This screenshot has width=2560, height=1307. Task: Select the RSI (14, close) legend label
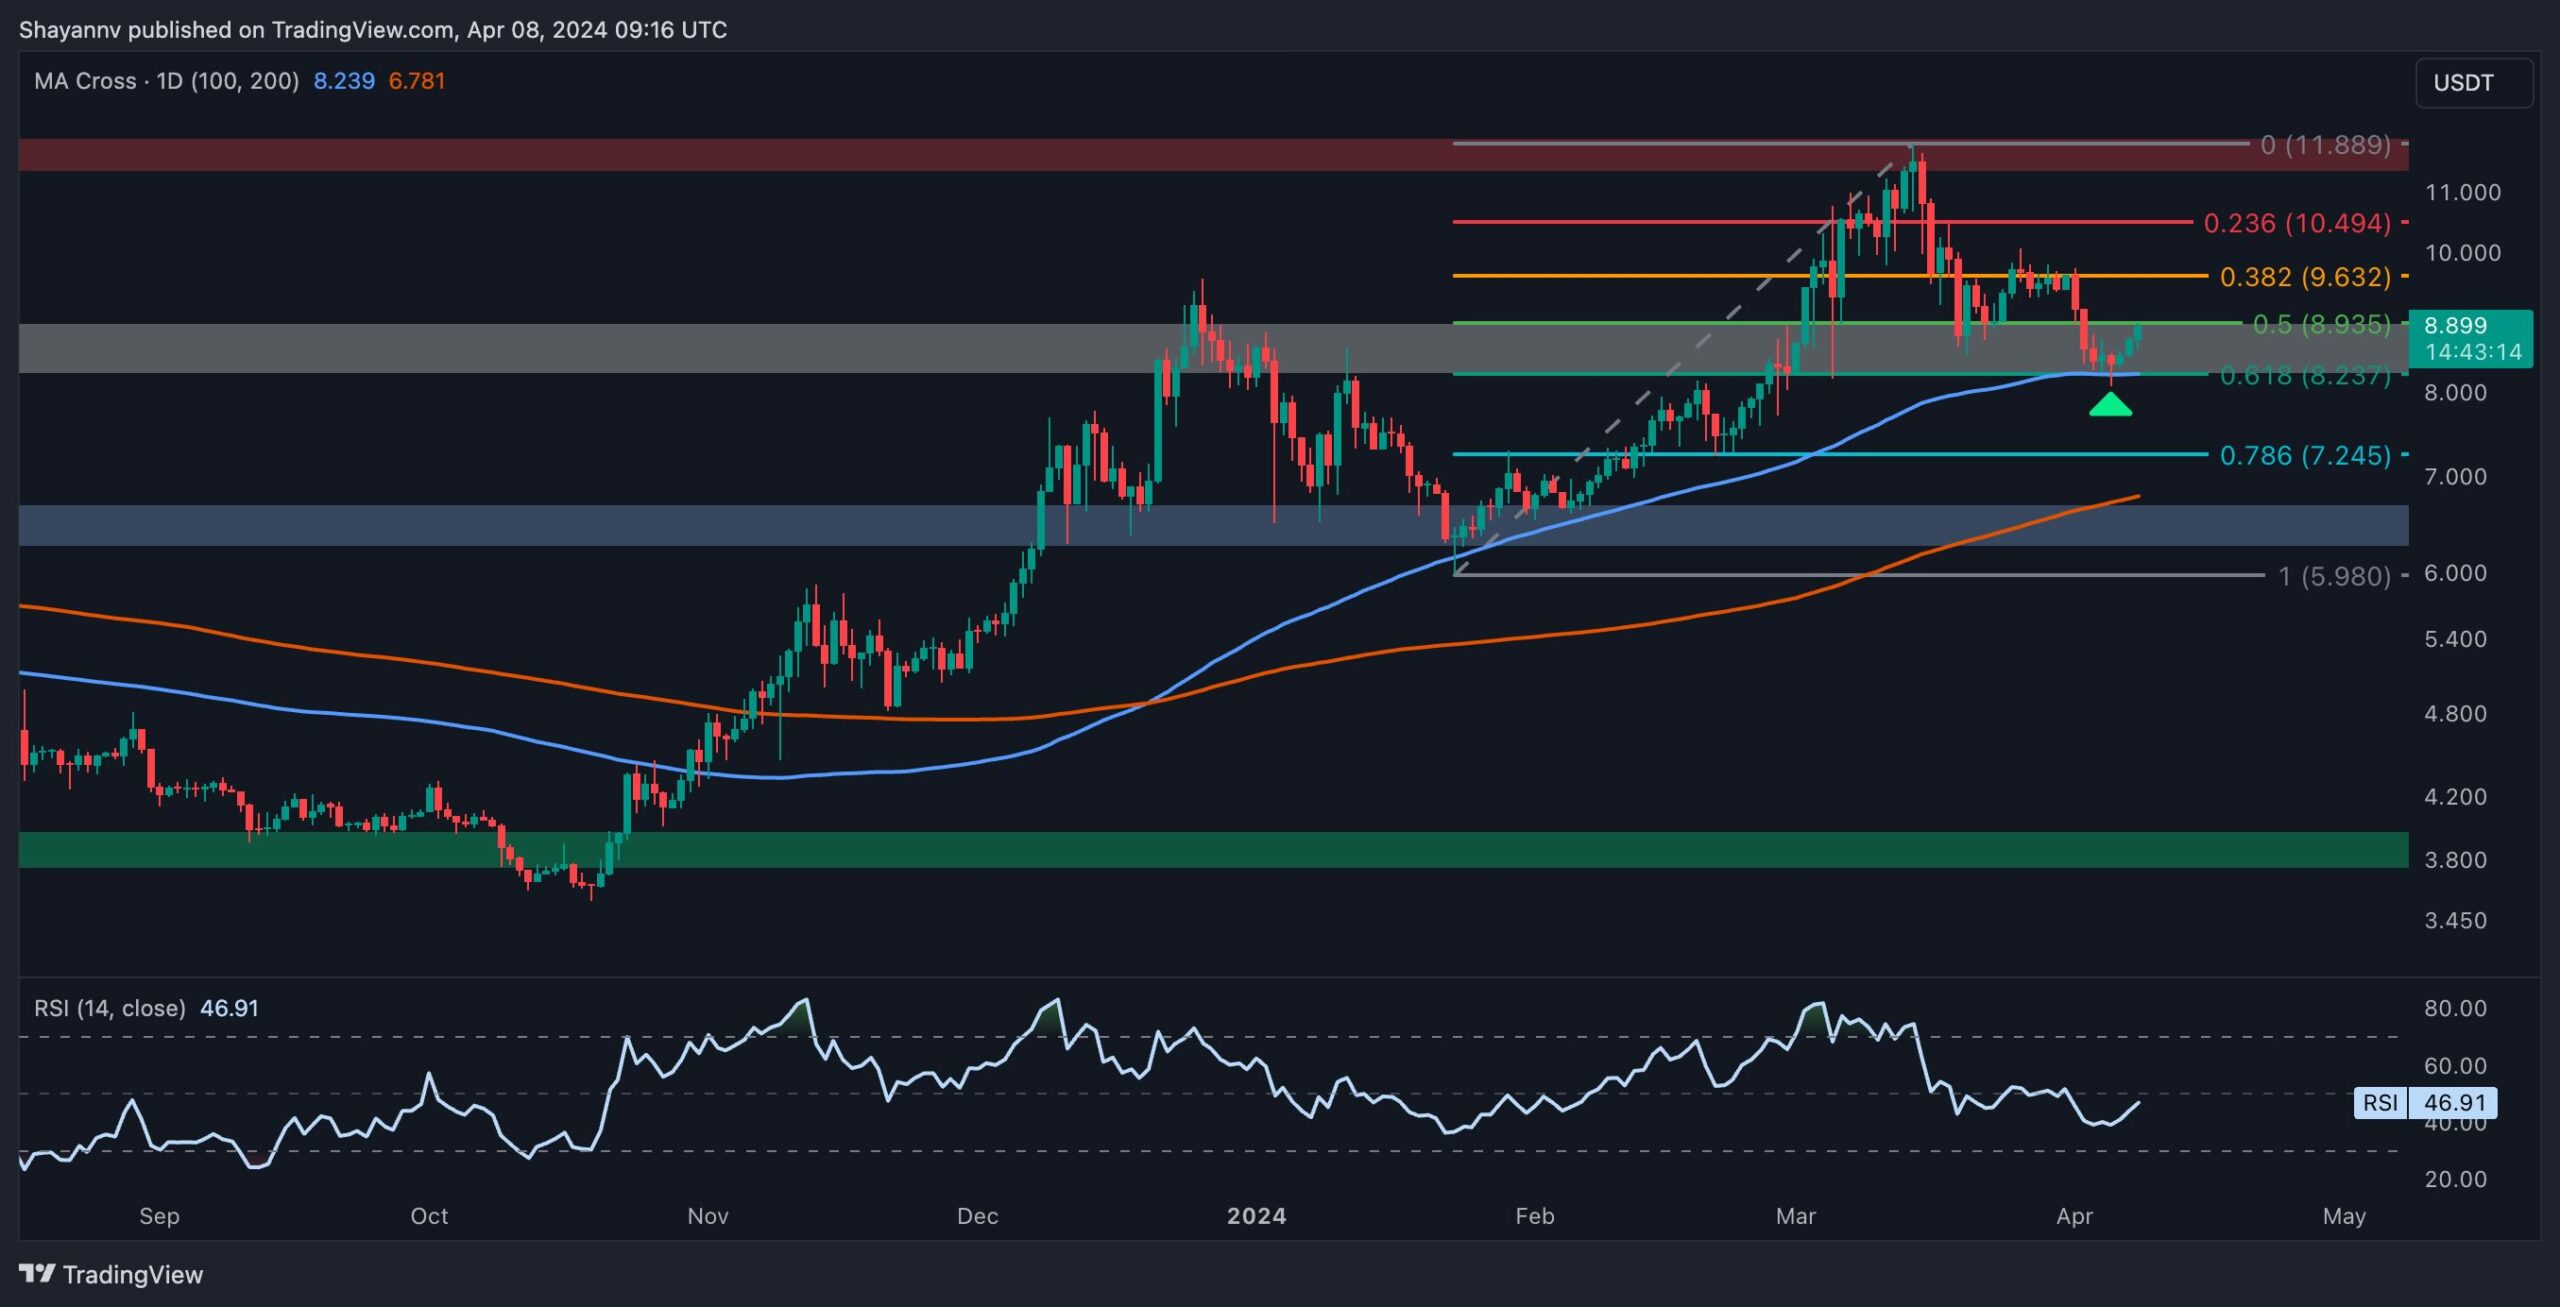(110, 1008)
